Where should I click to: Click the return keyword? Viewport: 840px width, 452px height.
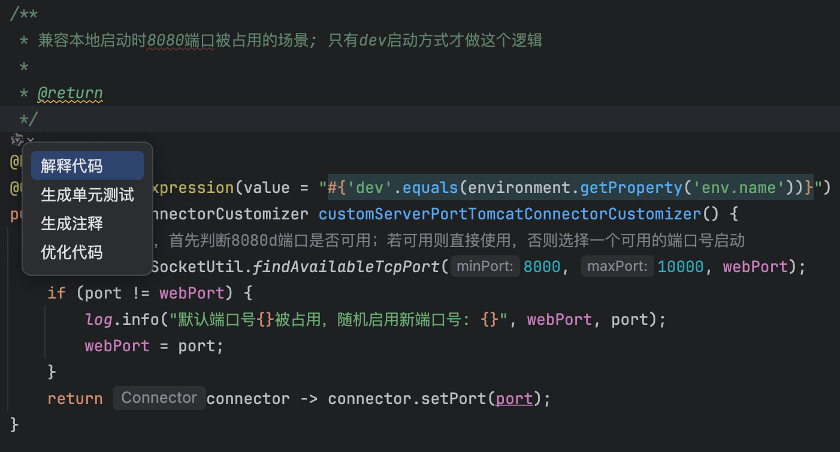[75, 398]
